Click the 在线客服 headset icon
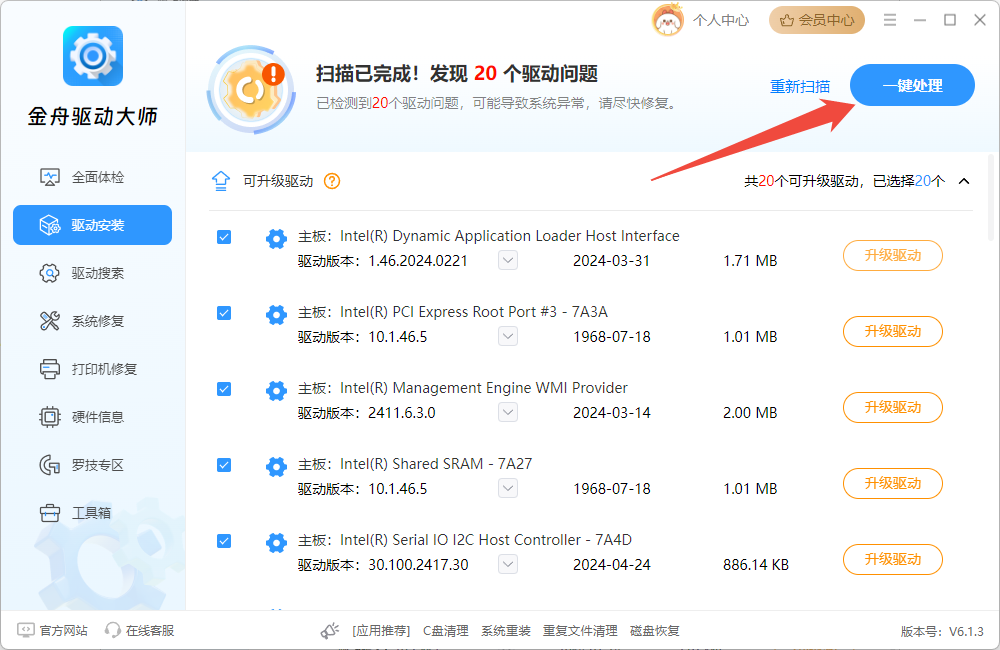Image resolution: width=1000 pixels, height=650 pixels. (113, 630)
